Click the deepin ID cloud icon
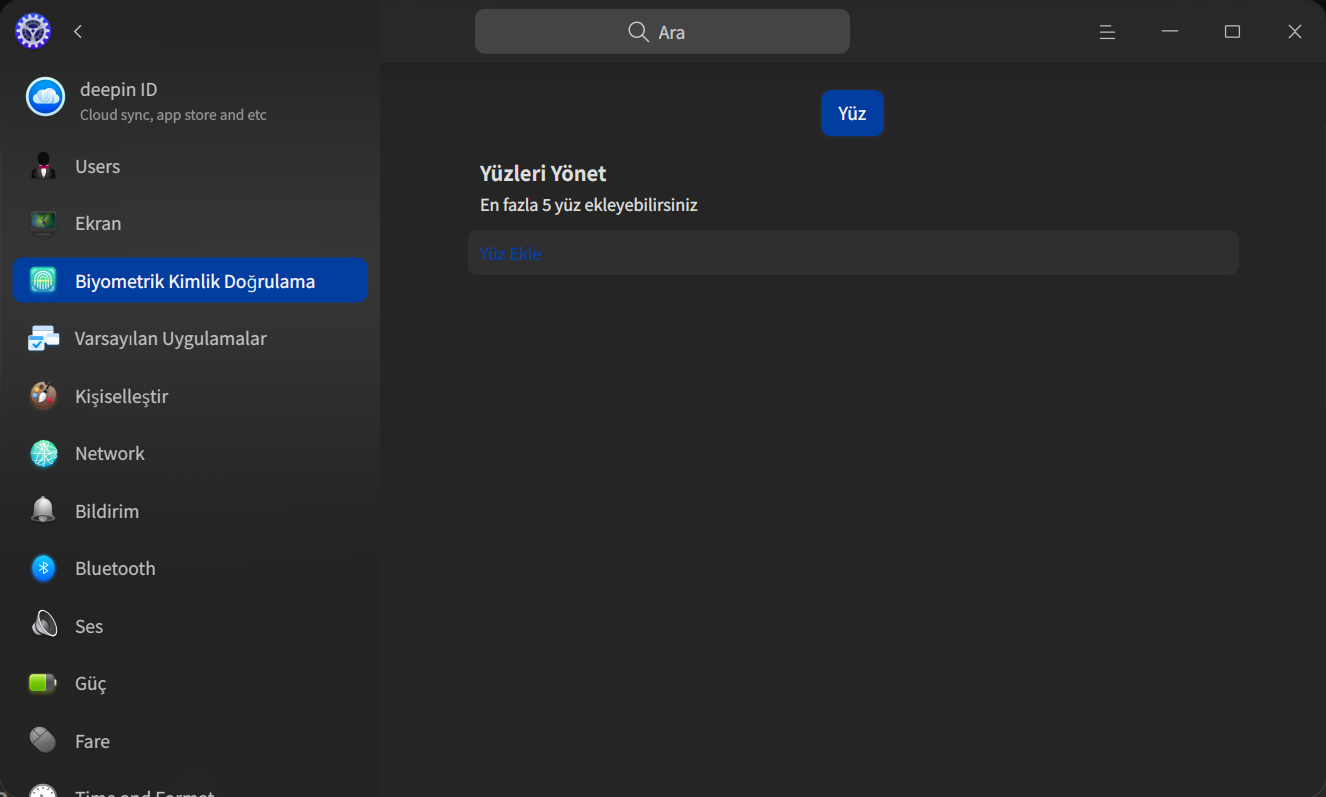The image size is (1326, 797). click(x=45, y=97)
